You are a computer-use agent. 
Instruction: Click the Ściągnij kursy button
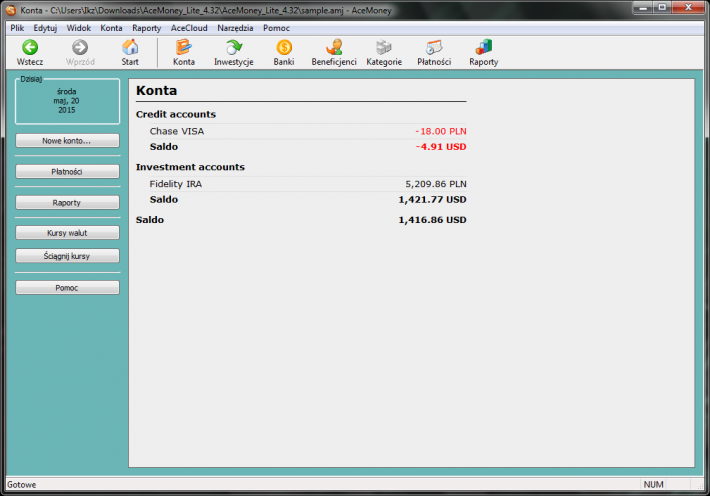pos(67,256)
